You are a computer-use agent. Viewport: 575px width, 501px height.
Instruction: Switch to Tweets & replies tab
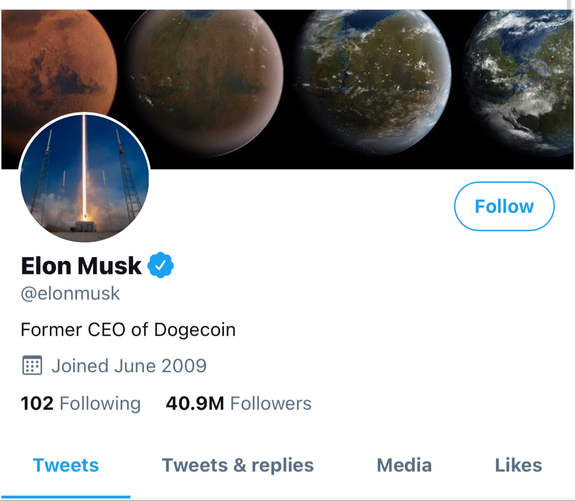(238, 465)
